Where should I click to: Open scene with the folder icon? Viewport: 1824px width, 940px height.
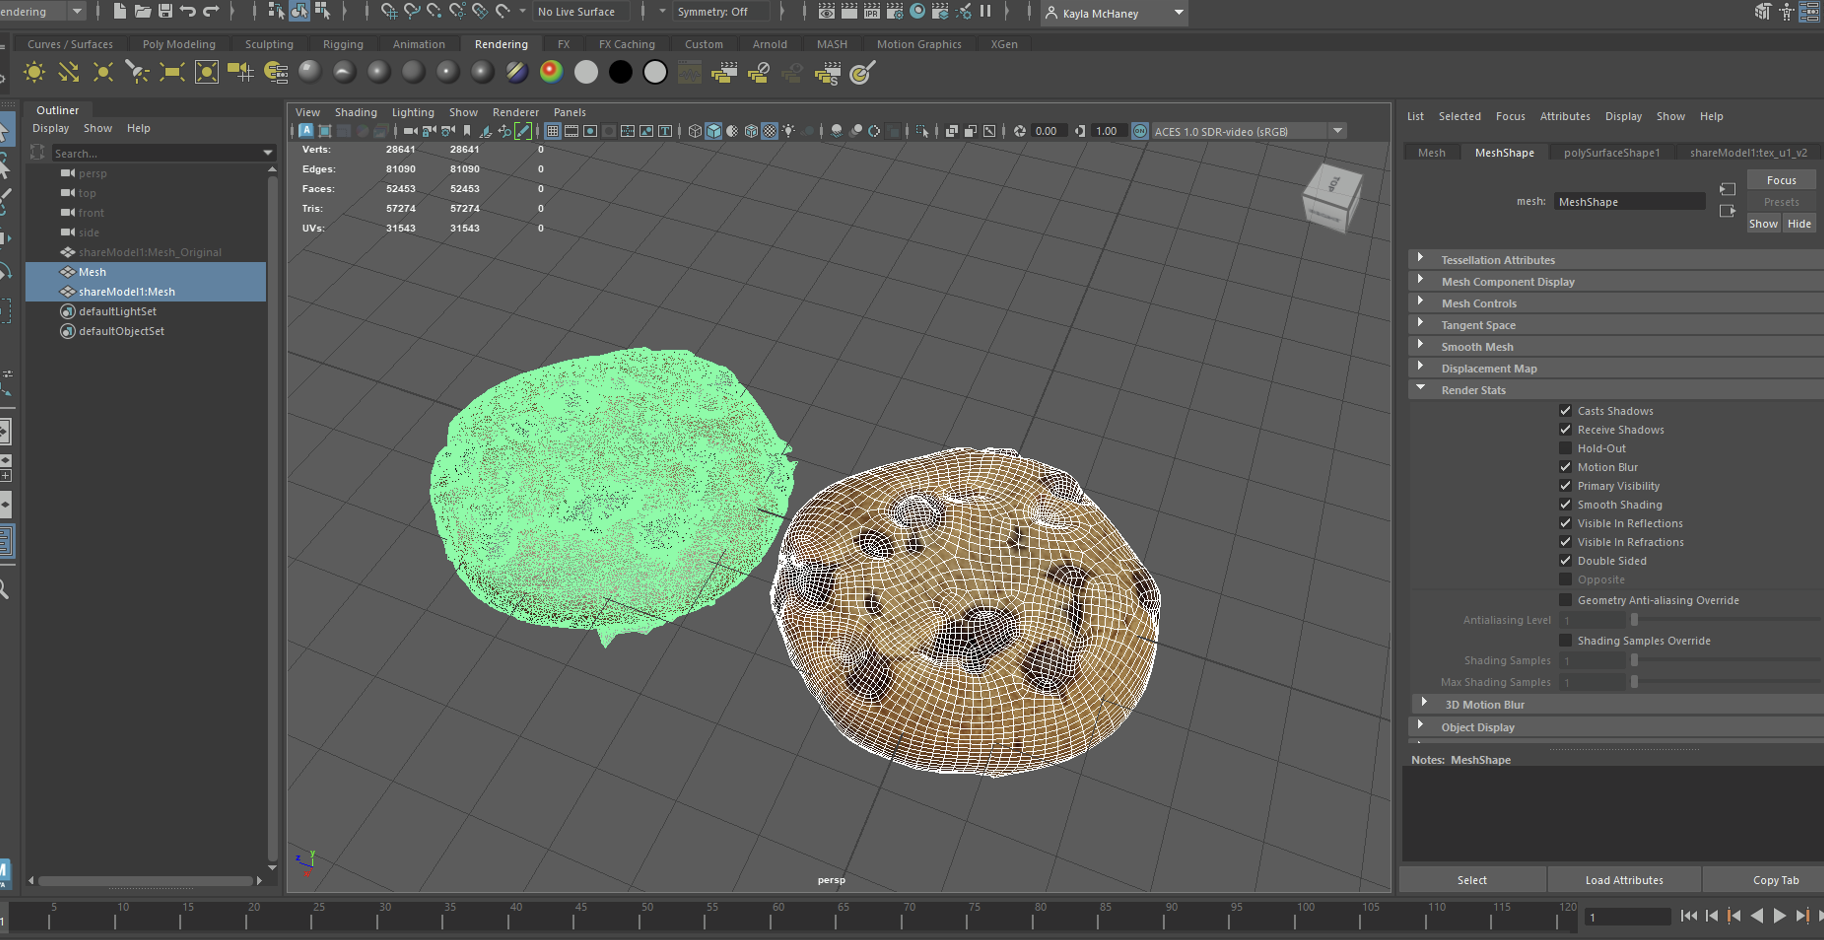(x=143, y=11)
